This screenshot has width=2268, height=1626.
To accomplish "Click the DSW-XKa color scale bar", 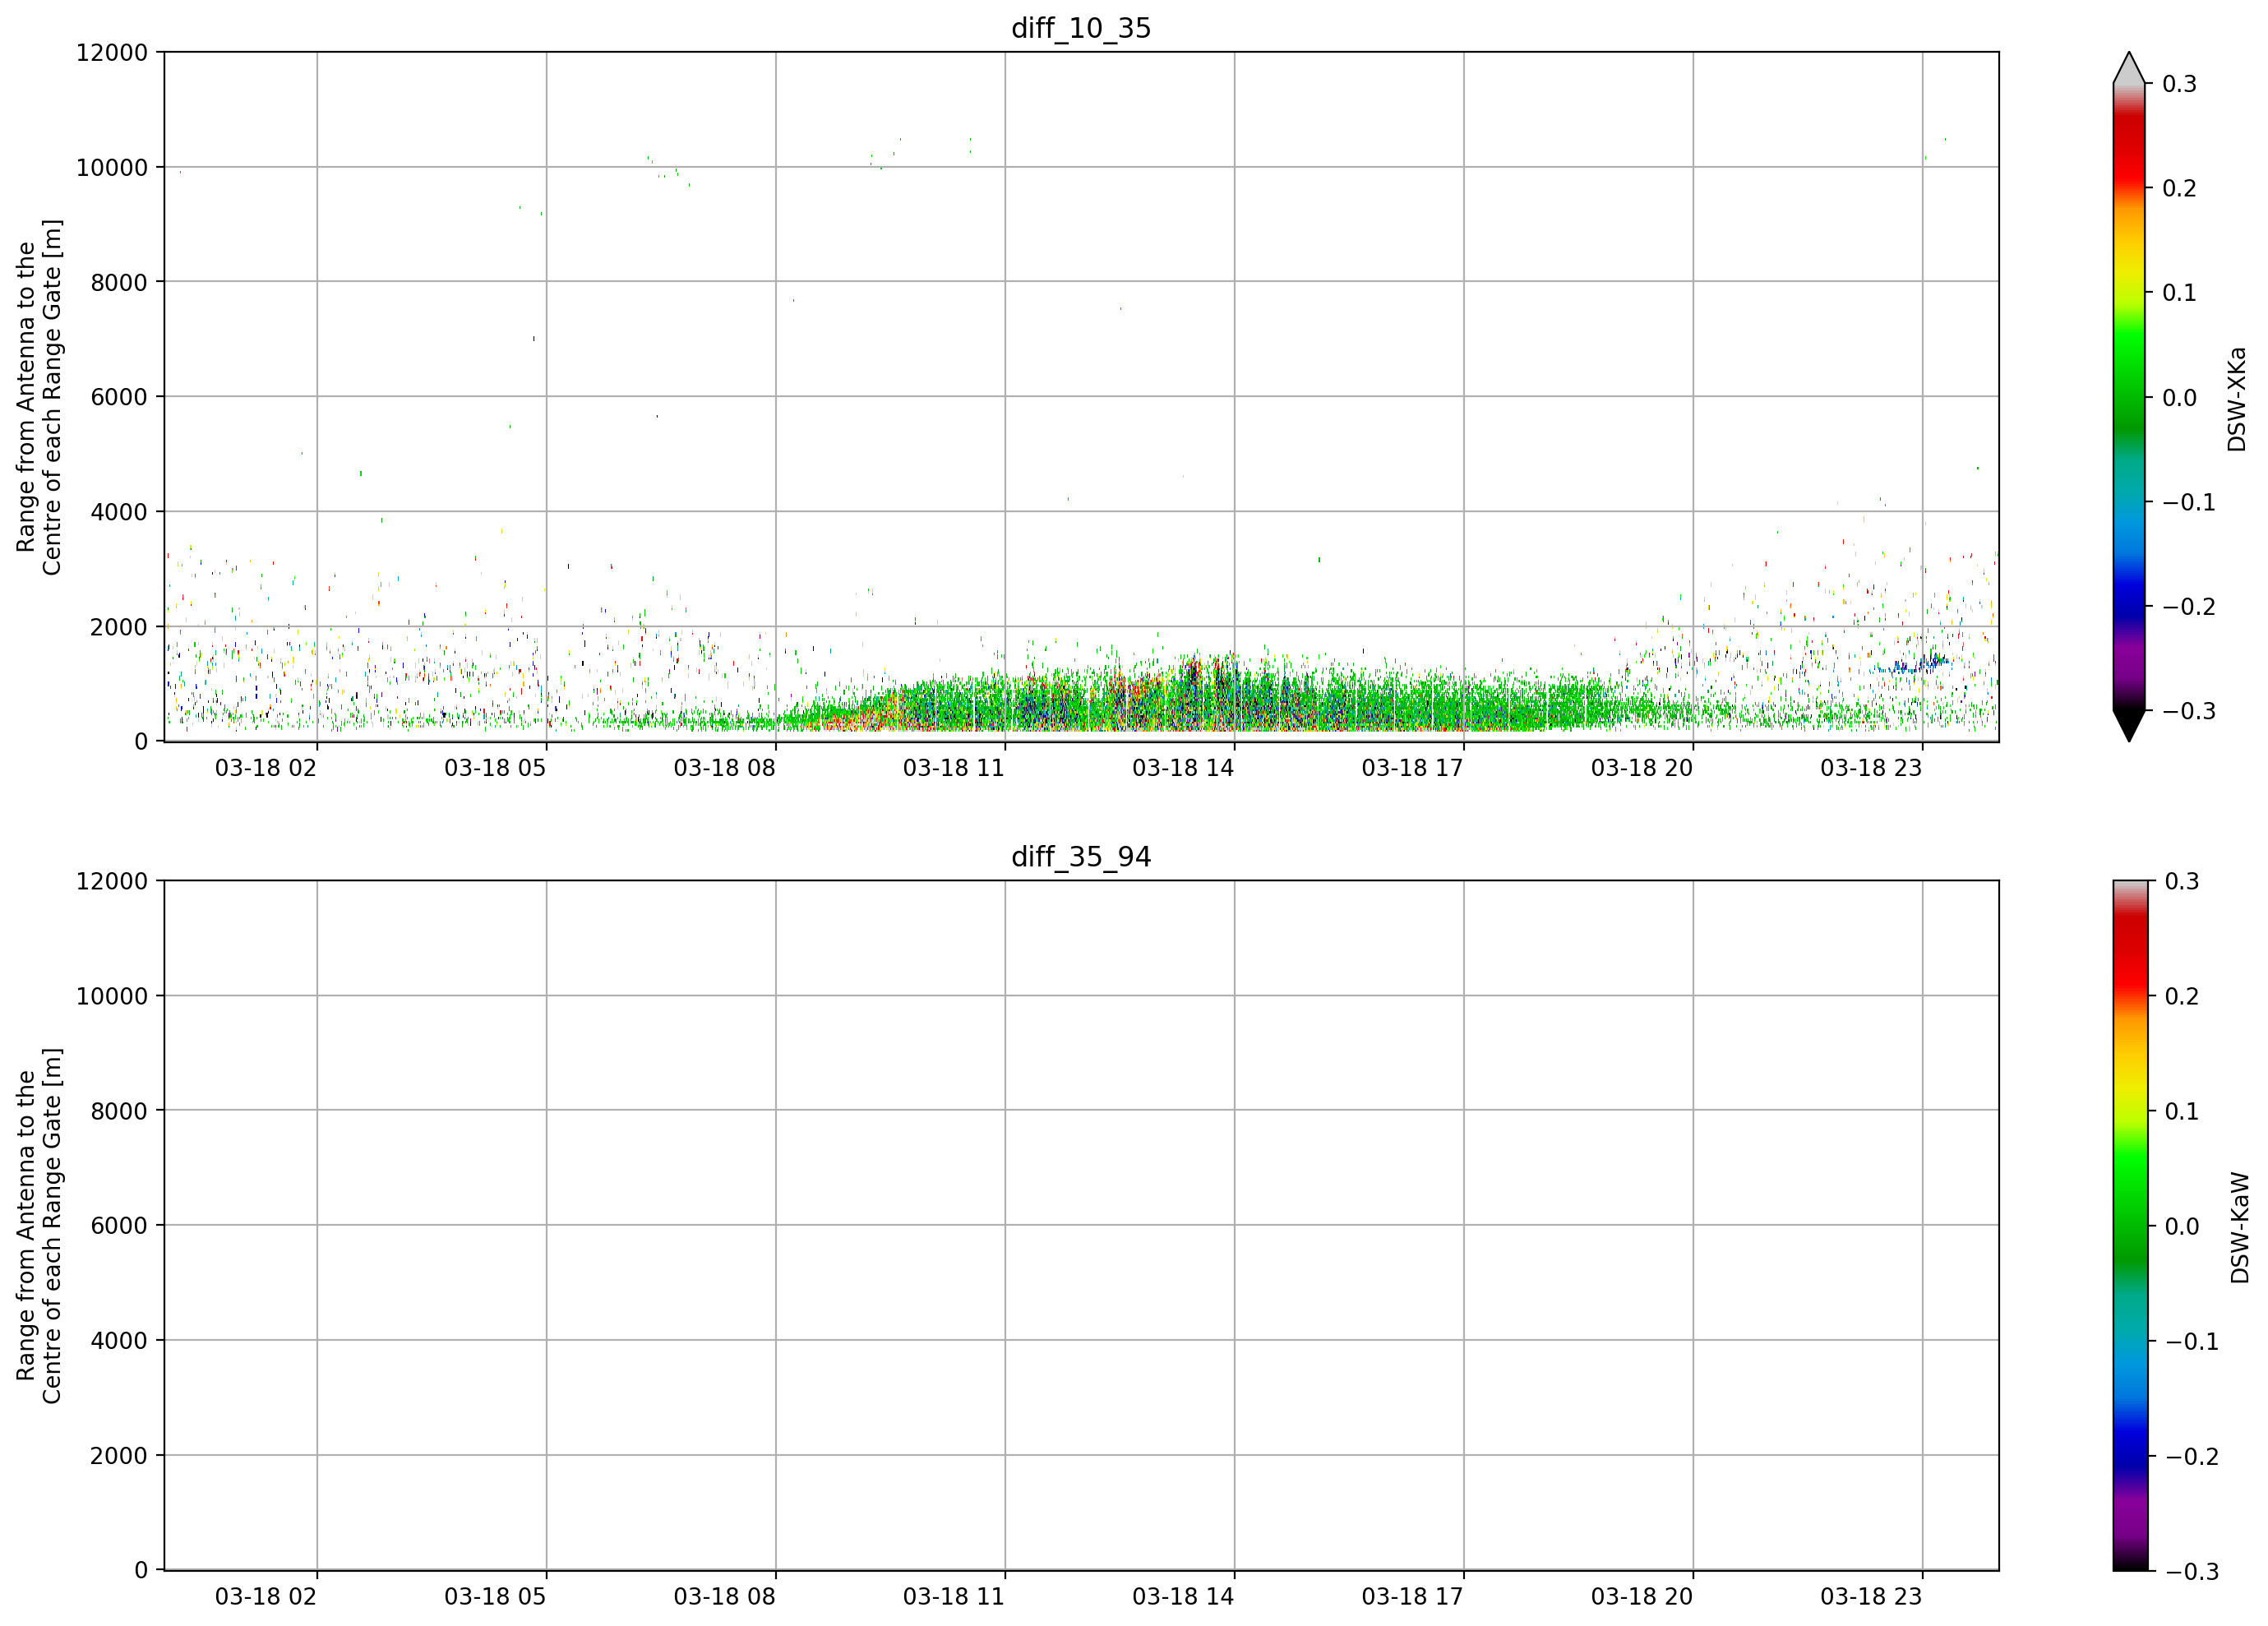I will pyautogui.click(x=2129, y=397).
